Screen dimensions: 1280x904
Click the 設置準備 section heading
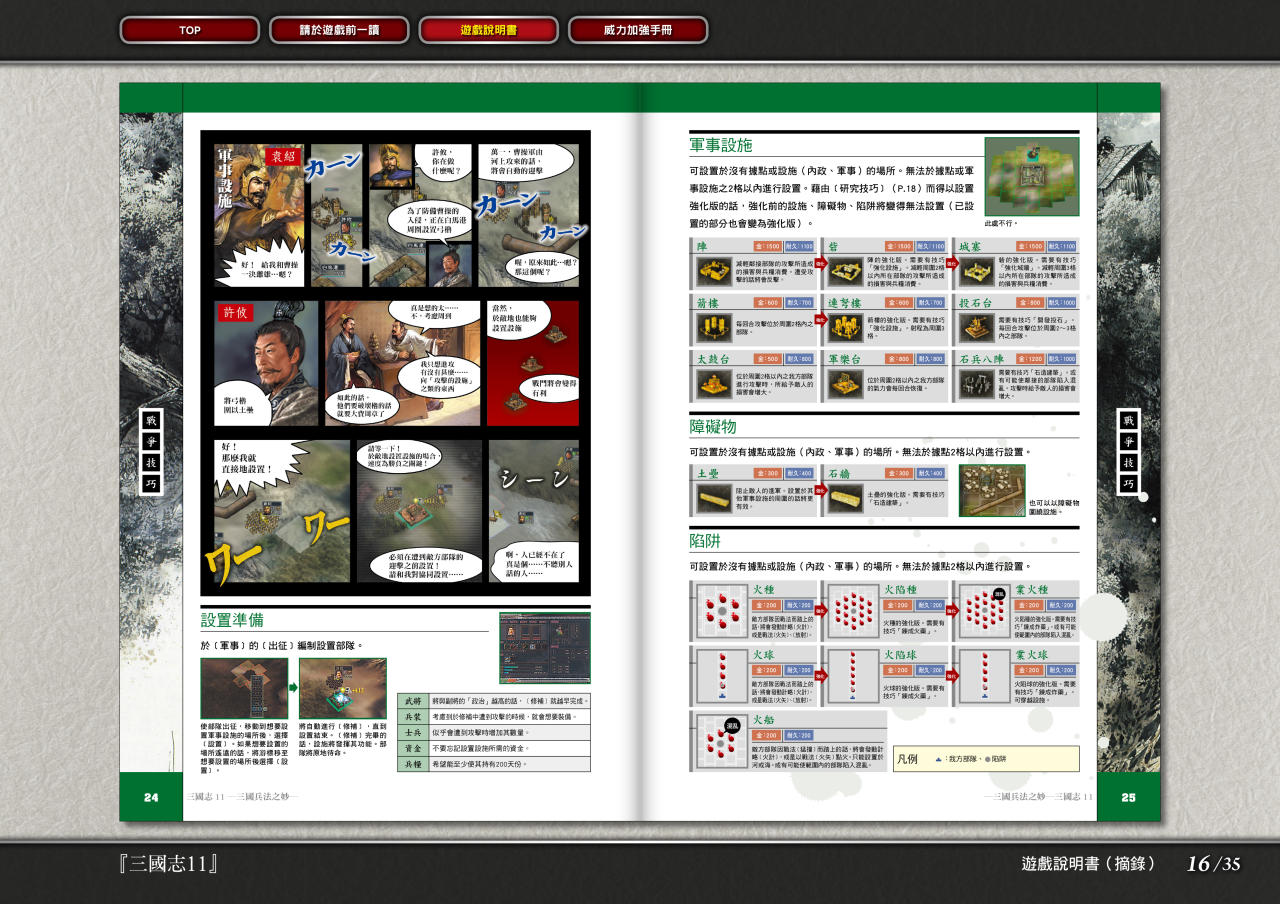(x=232, y=620)
